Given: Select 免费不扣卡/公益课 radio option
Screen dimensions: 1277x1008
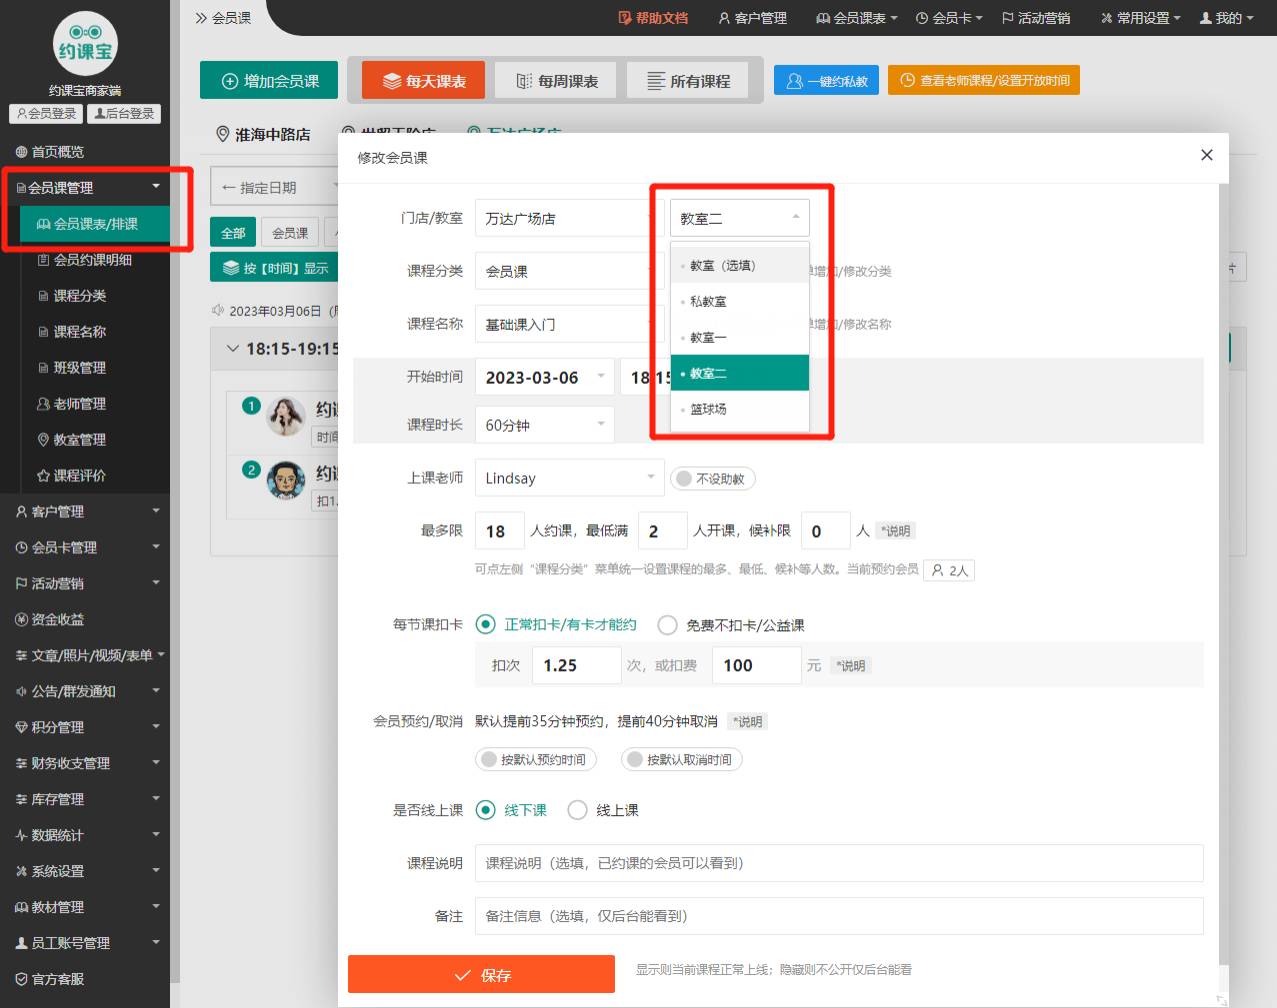Looking at the screenshot, I should [x=731, y=625].
